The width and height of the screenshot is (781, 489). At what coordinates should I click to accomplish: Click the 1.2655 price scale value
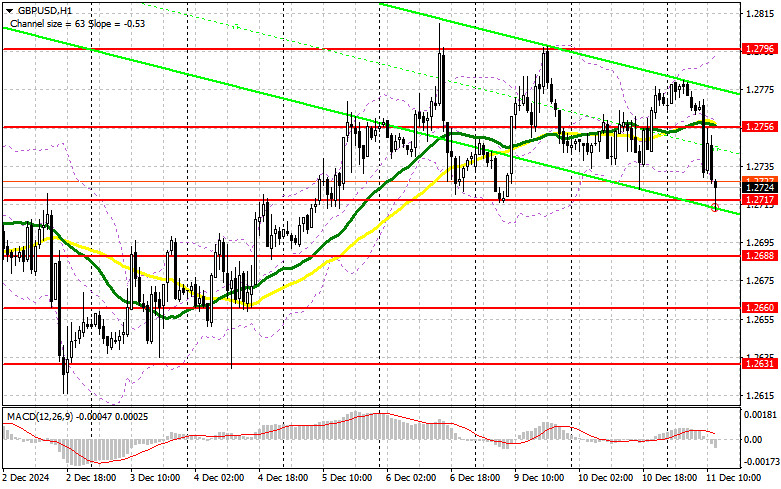point(760,319)
